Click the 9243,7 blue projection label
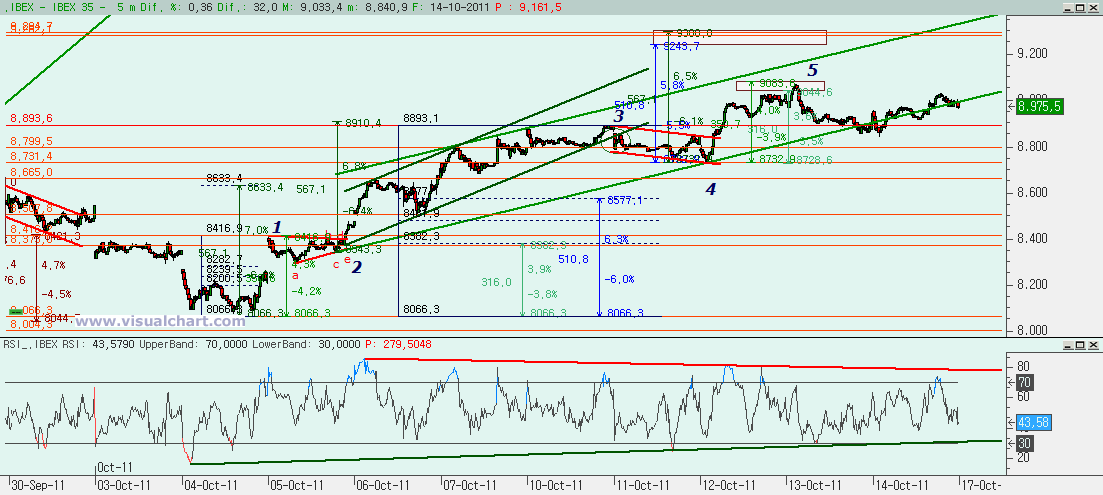Viewport: 1103px width, 495px height. click(x=682, y=46)
